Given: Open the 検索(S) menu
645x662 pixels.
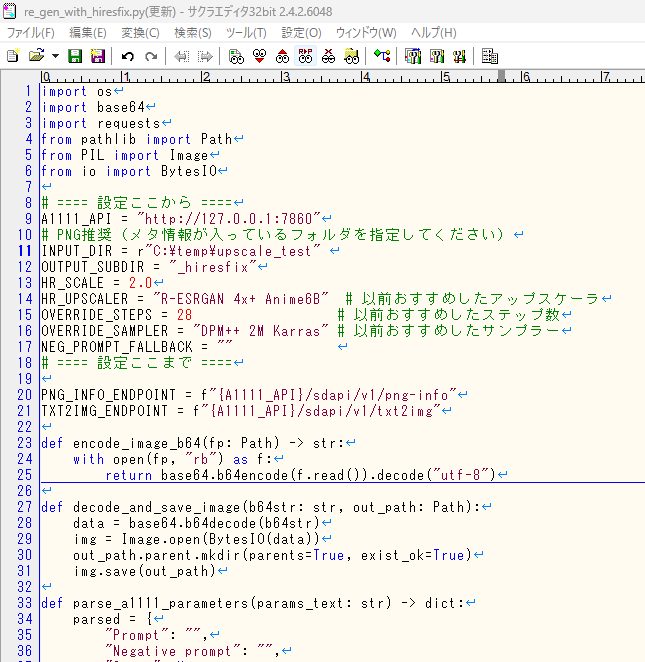Looking at the screenshot, I should [x=192, y=33].
